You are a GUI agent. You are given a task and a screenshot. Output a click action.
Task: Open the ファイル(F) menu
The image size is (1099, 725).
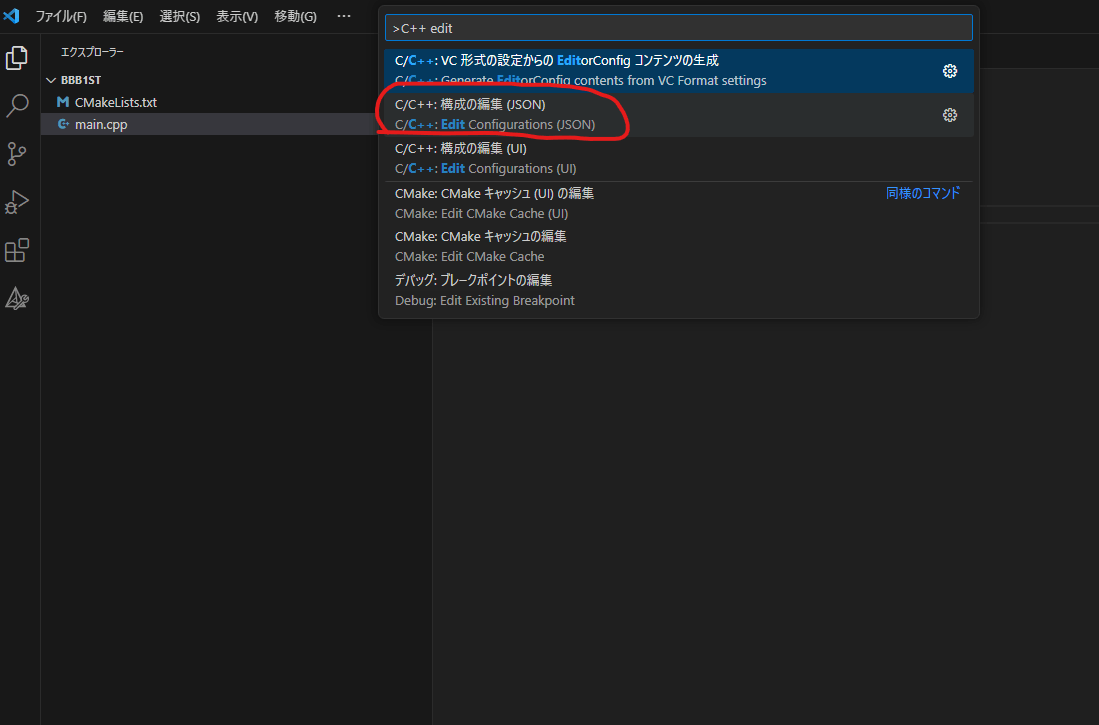click(61, 16)
